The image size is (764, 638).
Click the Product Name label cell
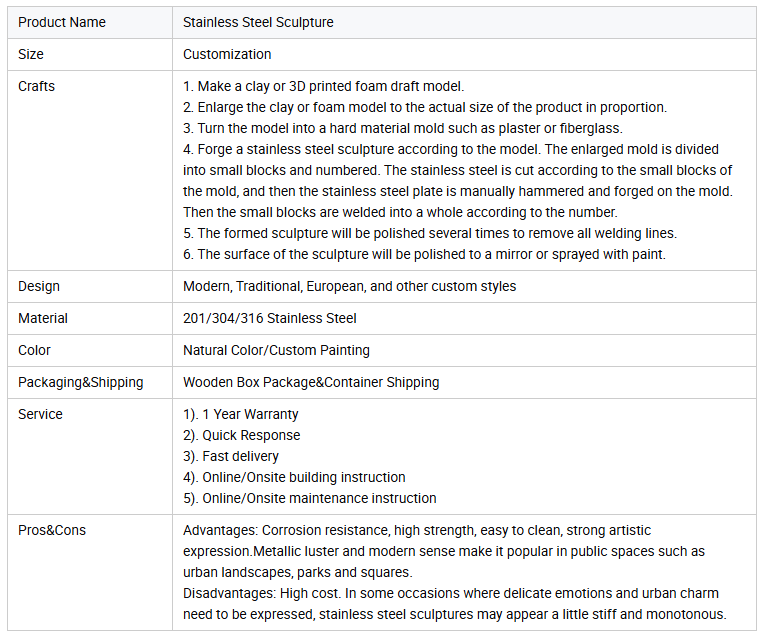(x=90, y=22)
